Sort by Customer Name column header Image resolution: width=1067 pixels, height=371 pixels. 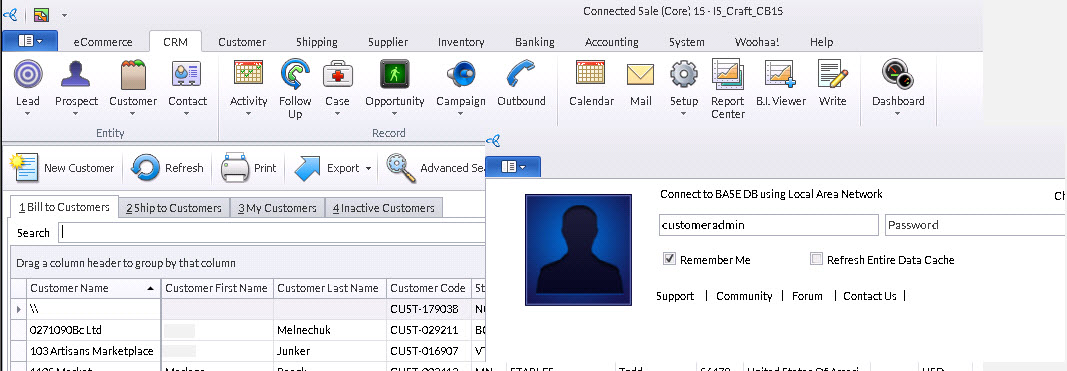click(x=93, y=288)
